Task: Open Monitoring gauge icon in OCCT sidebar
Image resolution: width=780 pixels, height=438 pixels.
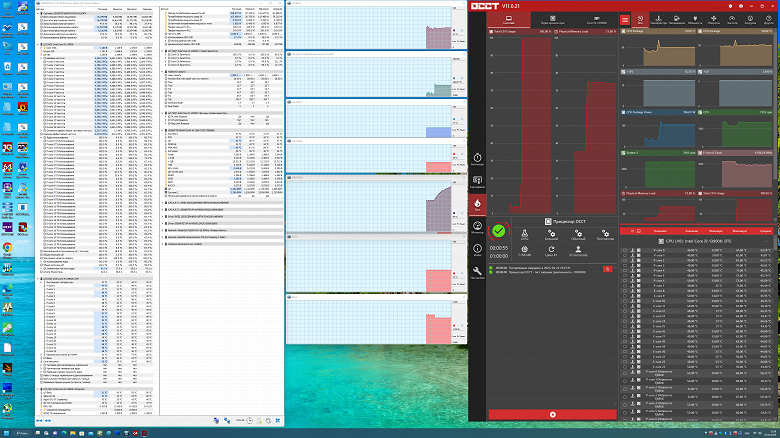Action: pyautogui.click(x=477, y=227)
